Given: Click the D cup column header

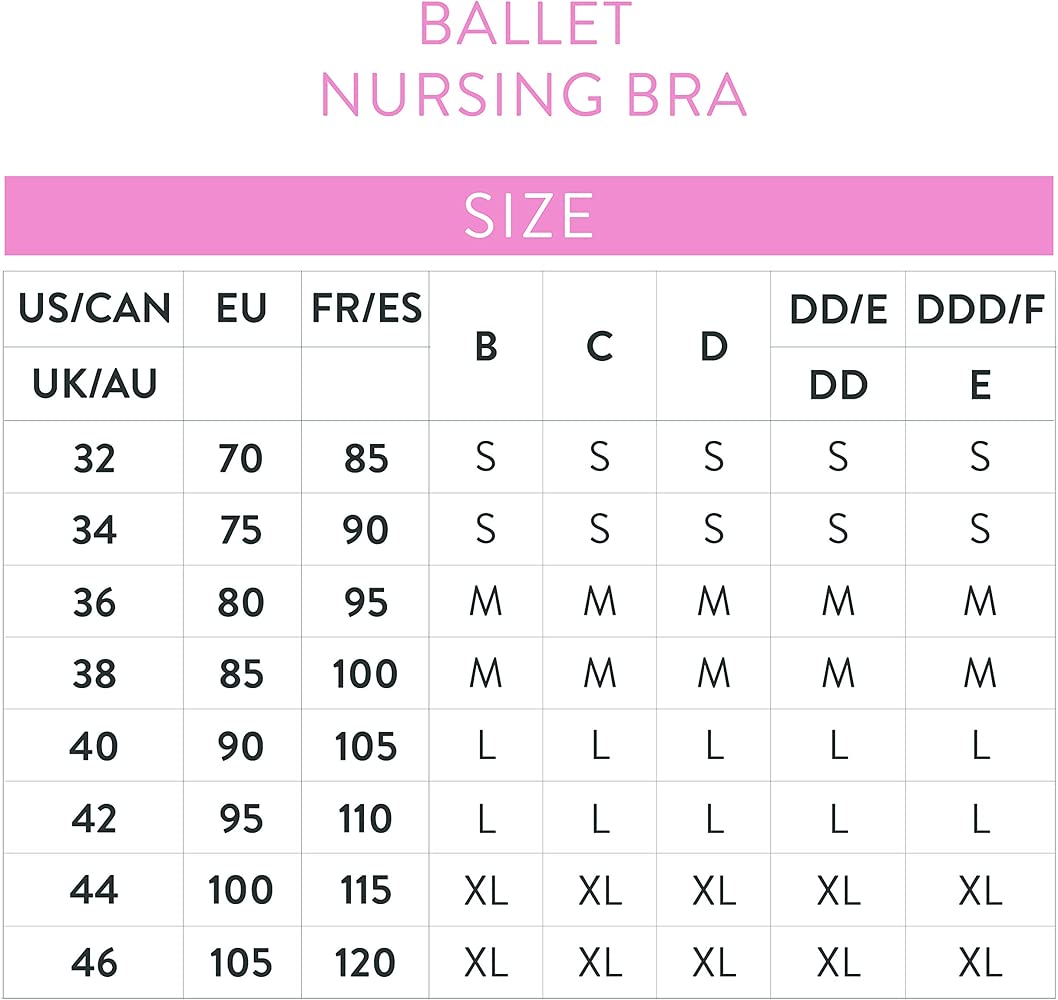Looking at the screenshot, I should (713, 346).
